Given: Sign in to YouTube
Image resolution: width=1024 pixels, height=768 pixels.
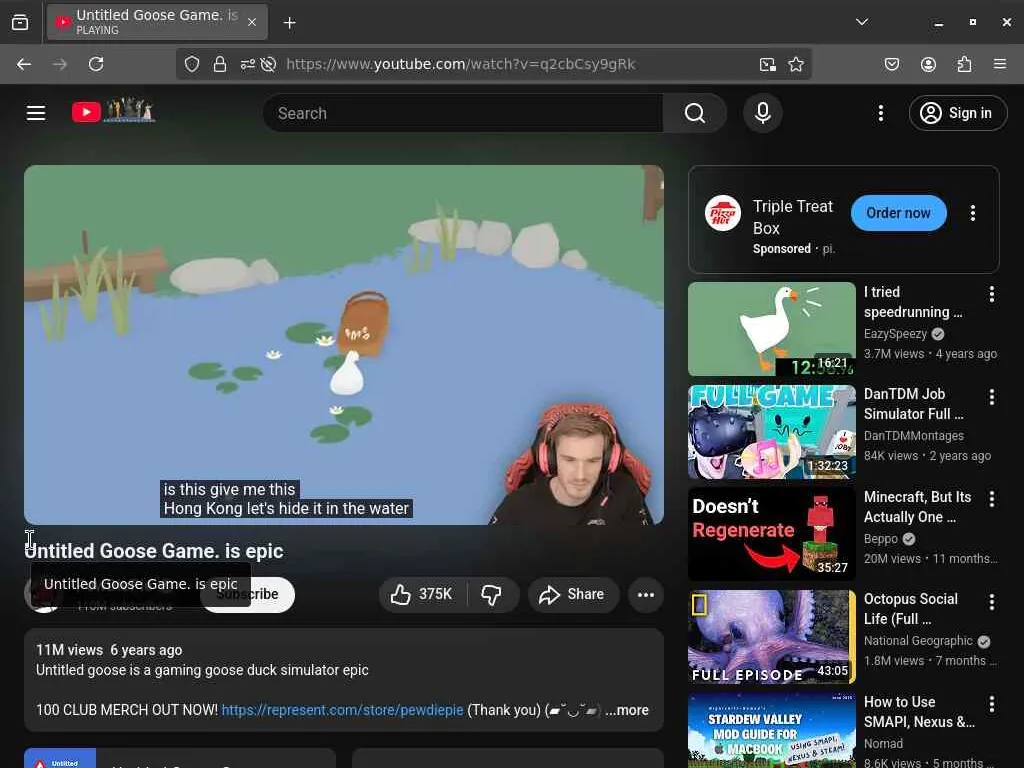Looking at the screenshot, I should point(957,113).
